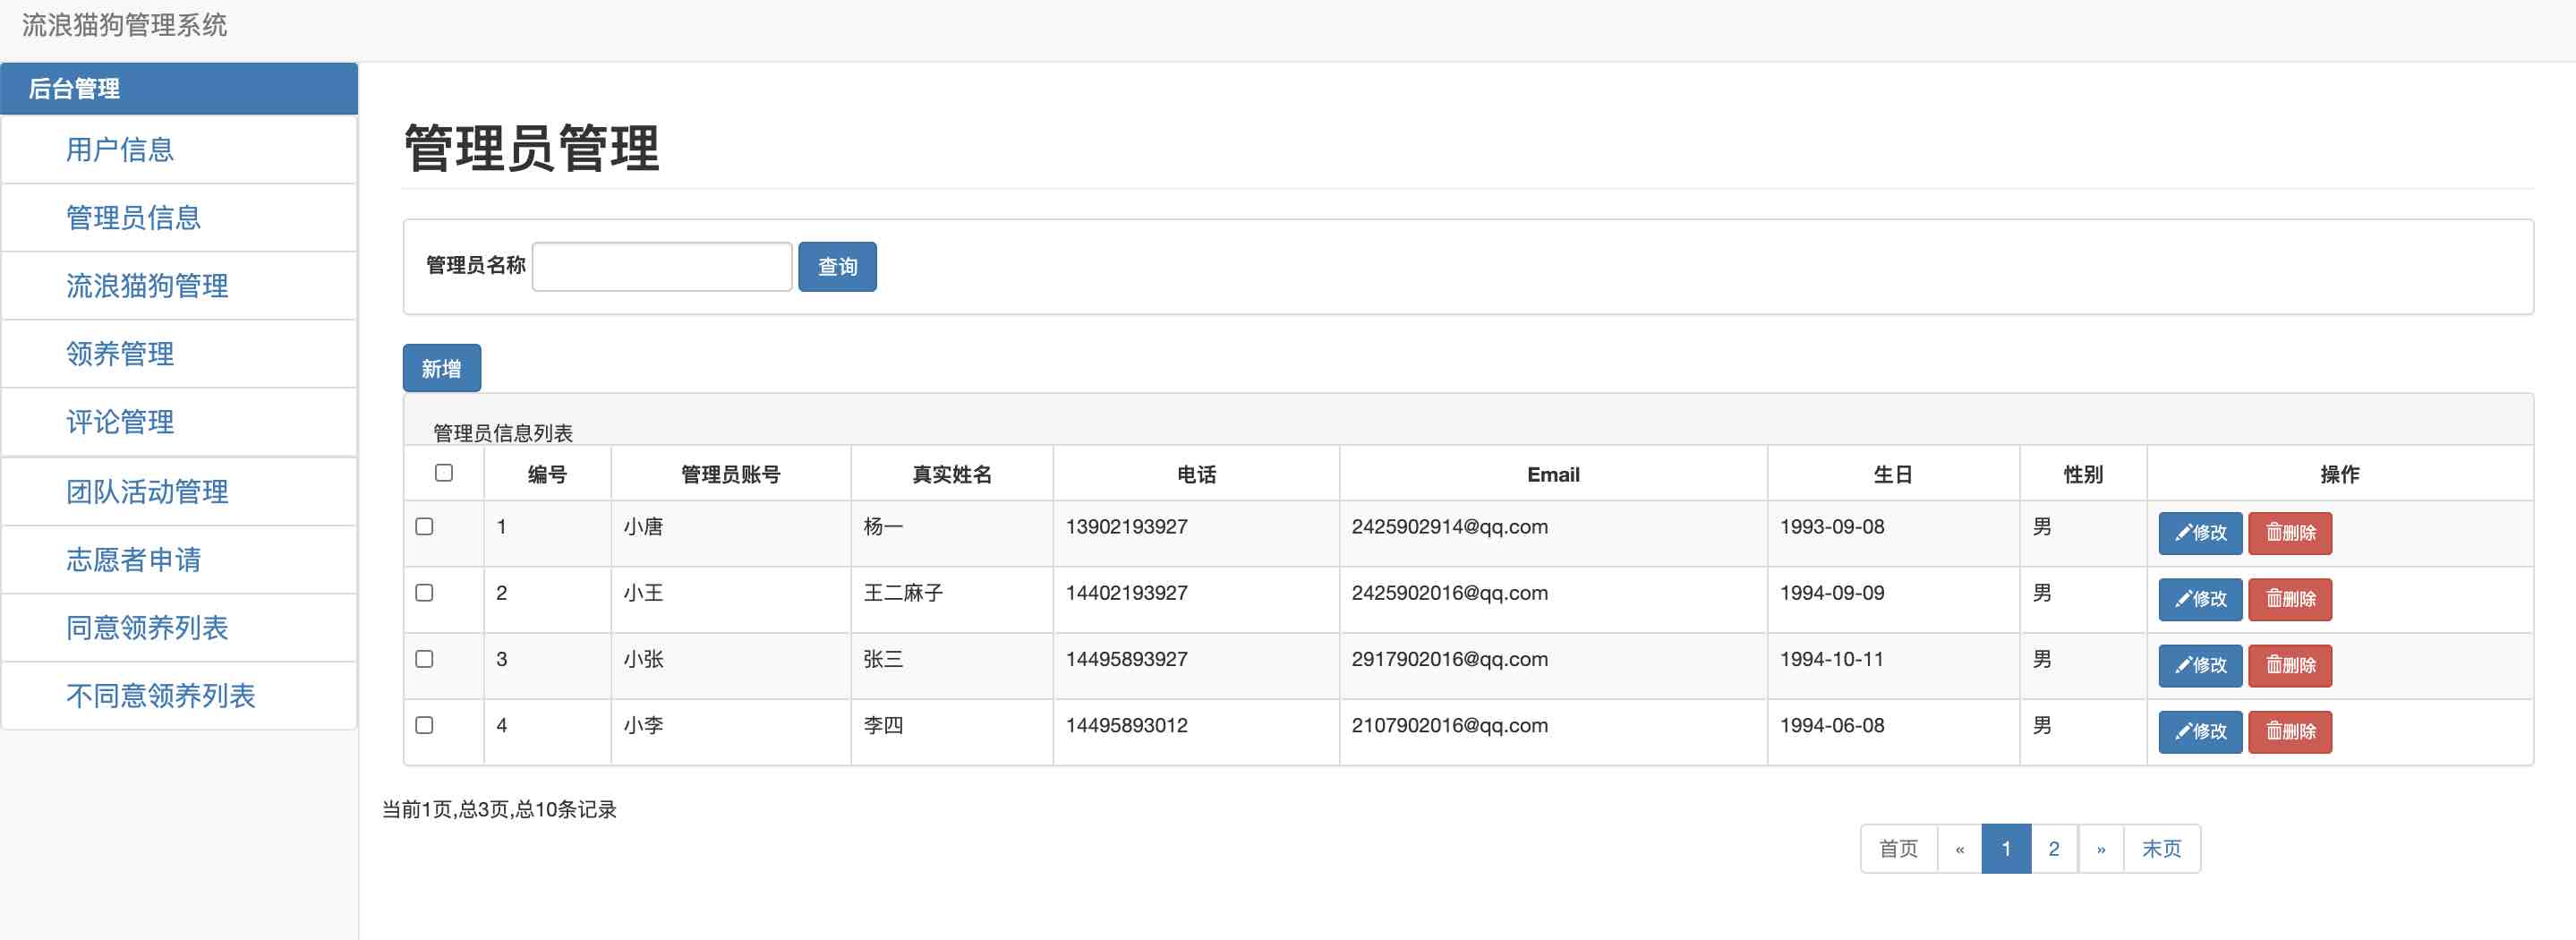The width and height of the screenshot is (2576, 940).
Task: Click 修改 on the 小张 row
Action: 2199,665
